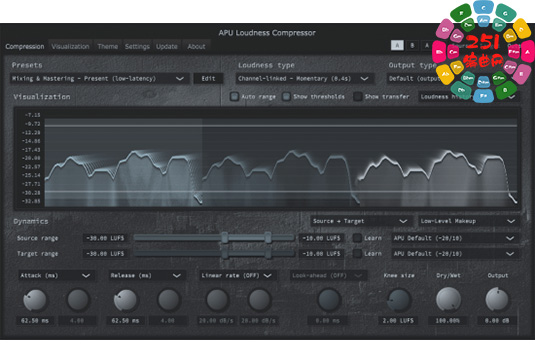Viewport: 535px width, 363px height.
Task: Click the Output 0.00 dB value field
Action: (x=497, y=321)
